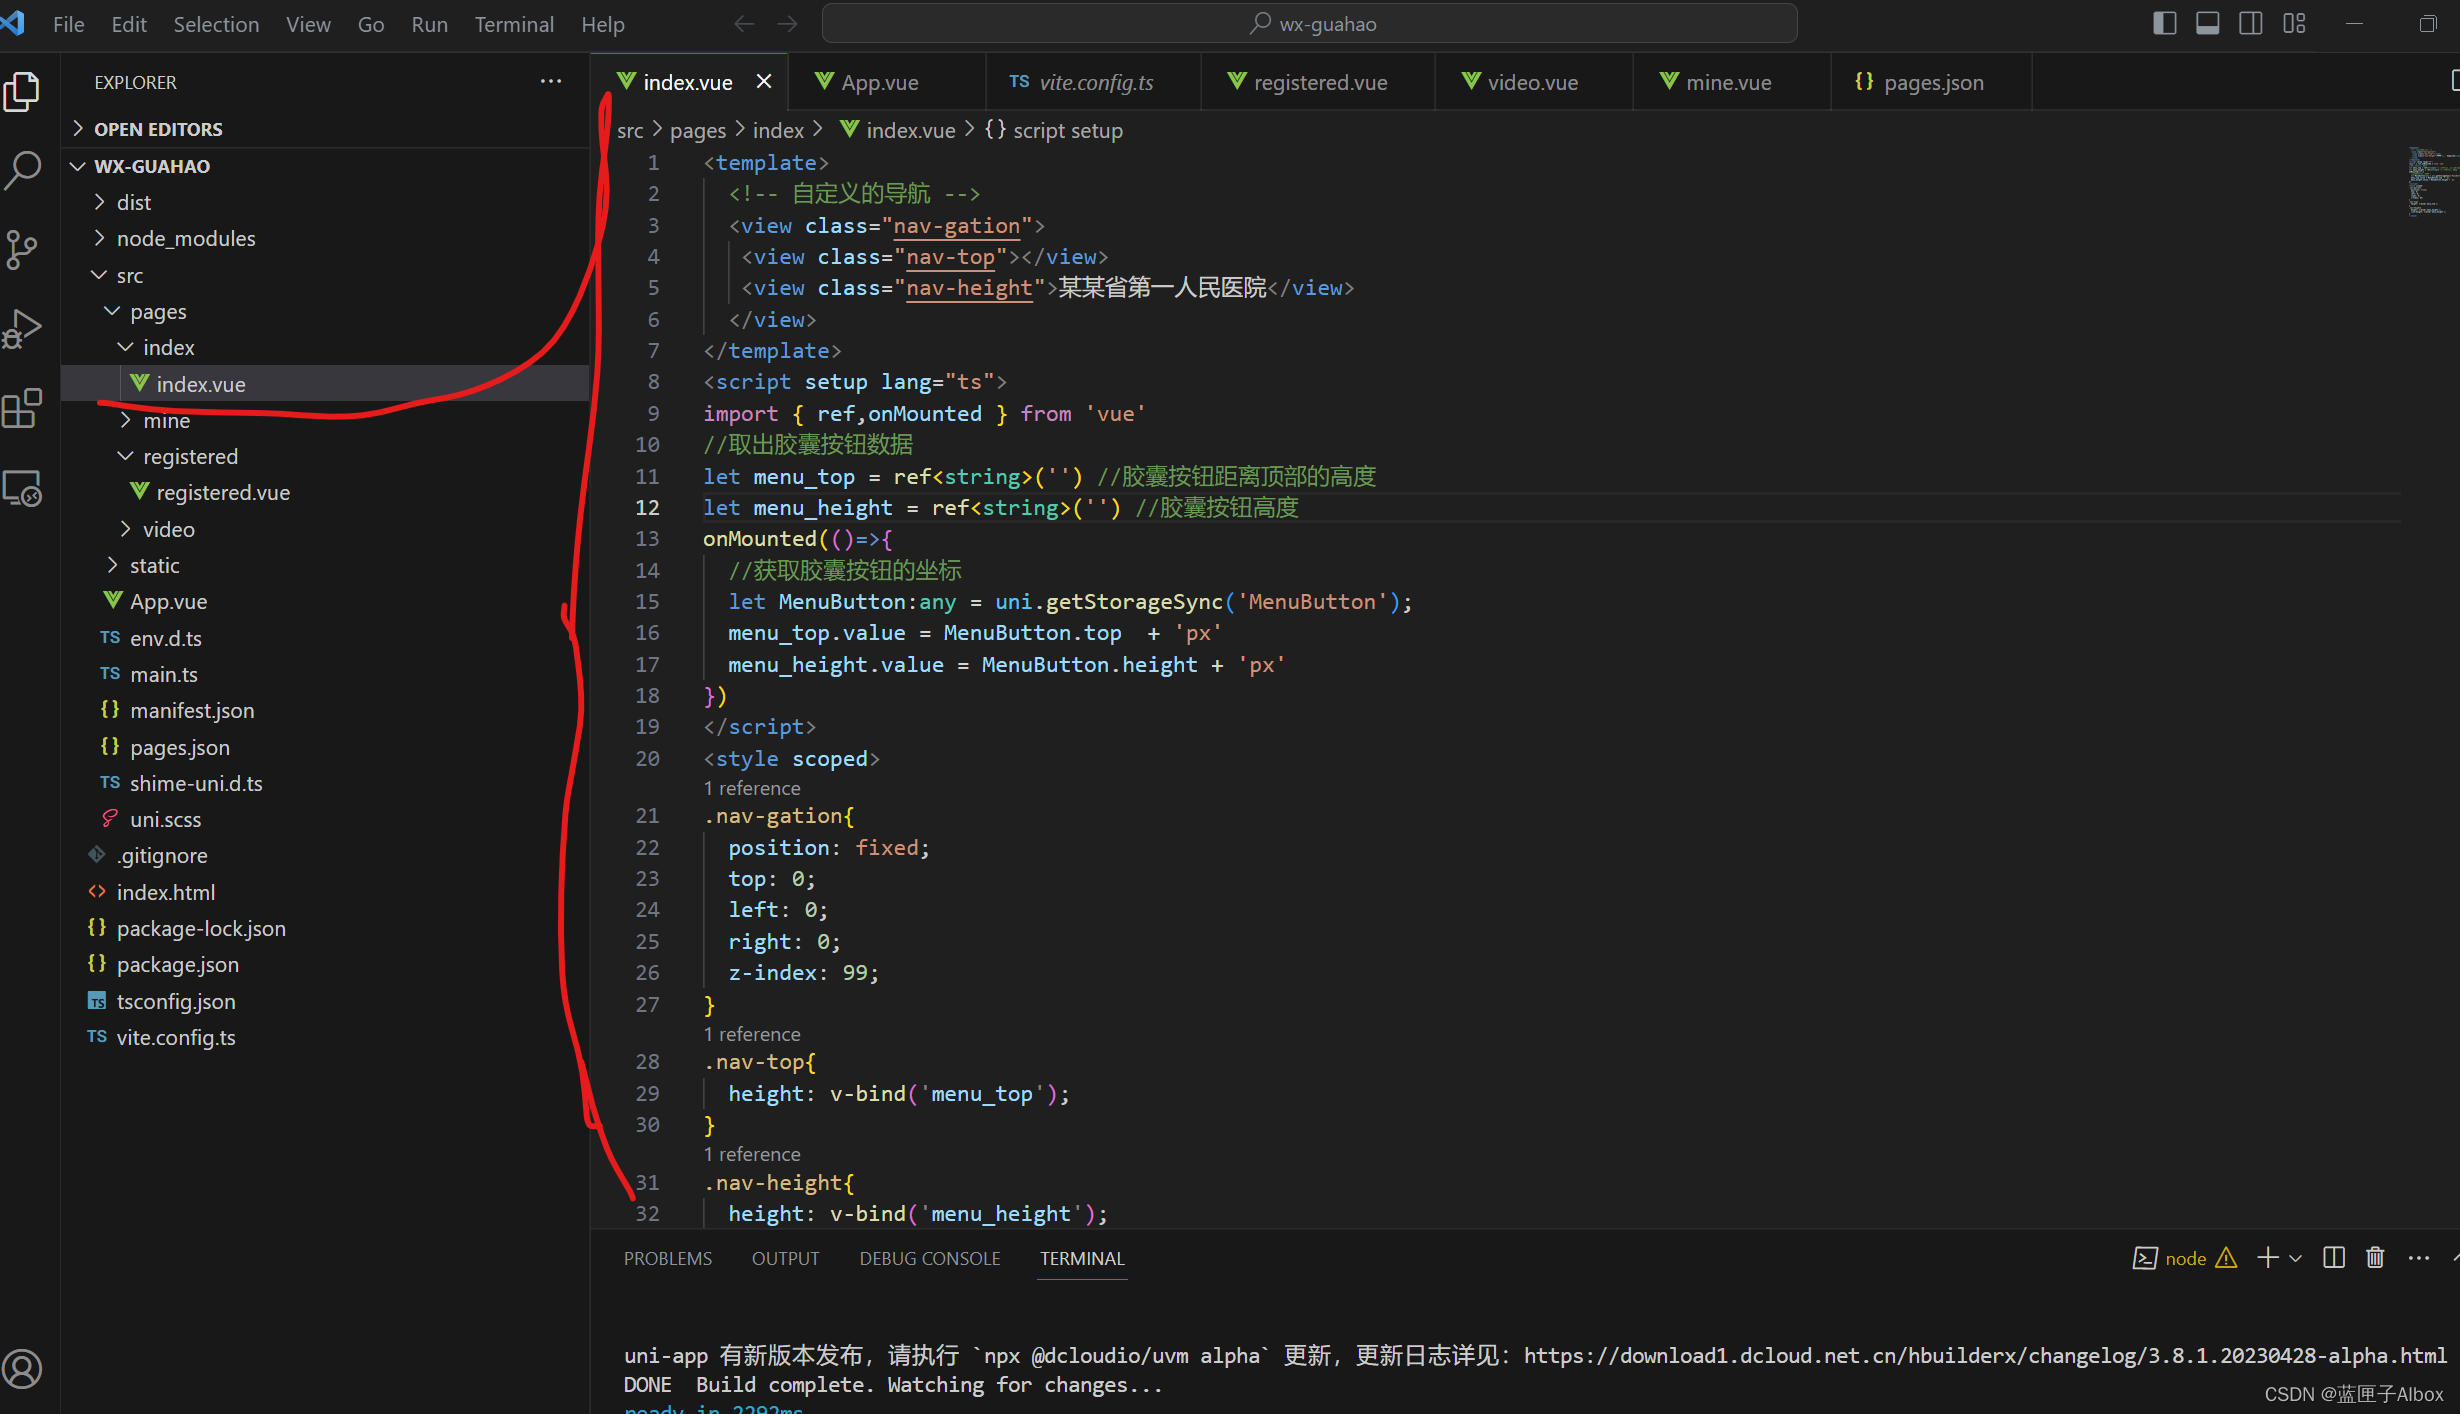Open the Accounts menu icon
The width and height of the screenshot is (2460, 1414).
[x=23, y=1368]
